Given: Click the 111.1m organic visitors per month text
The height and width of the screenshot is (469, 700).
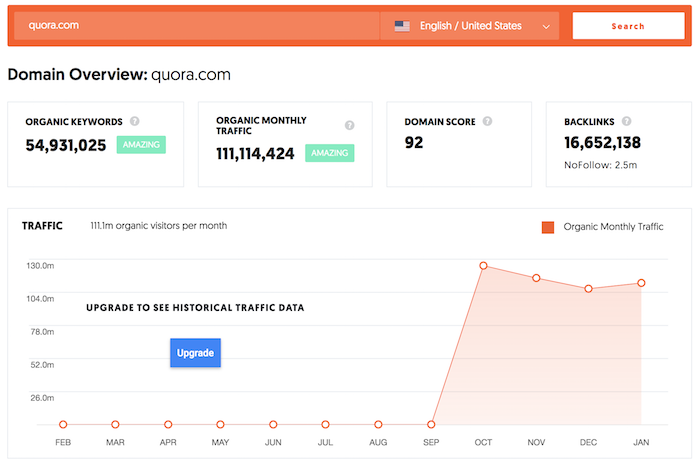Looking at the screenshot, I should tap(158, 226).
